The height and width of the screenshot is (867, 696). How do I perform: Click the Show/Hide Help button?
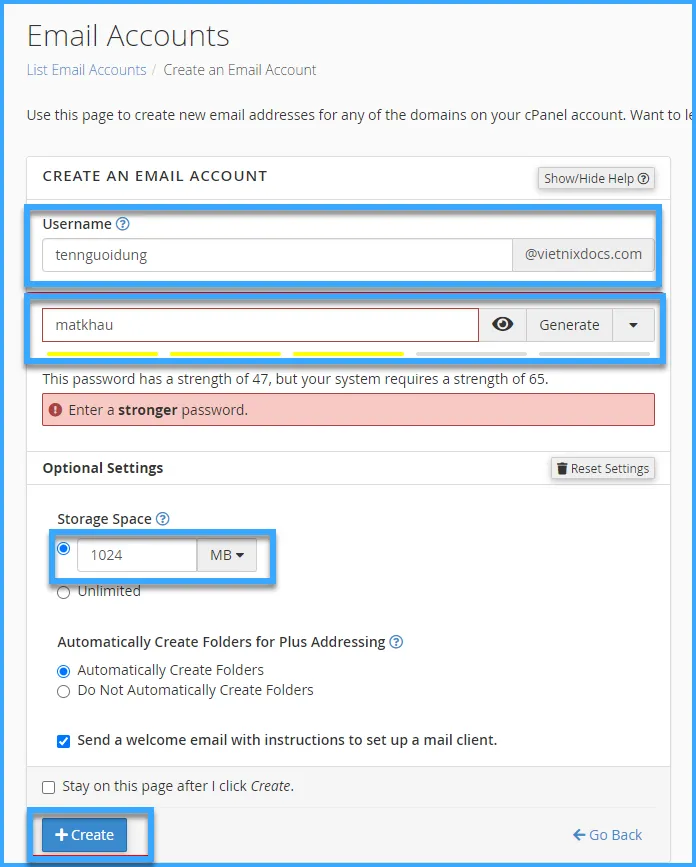(x=596, y=178)
